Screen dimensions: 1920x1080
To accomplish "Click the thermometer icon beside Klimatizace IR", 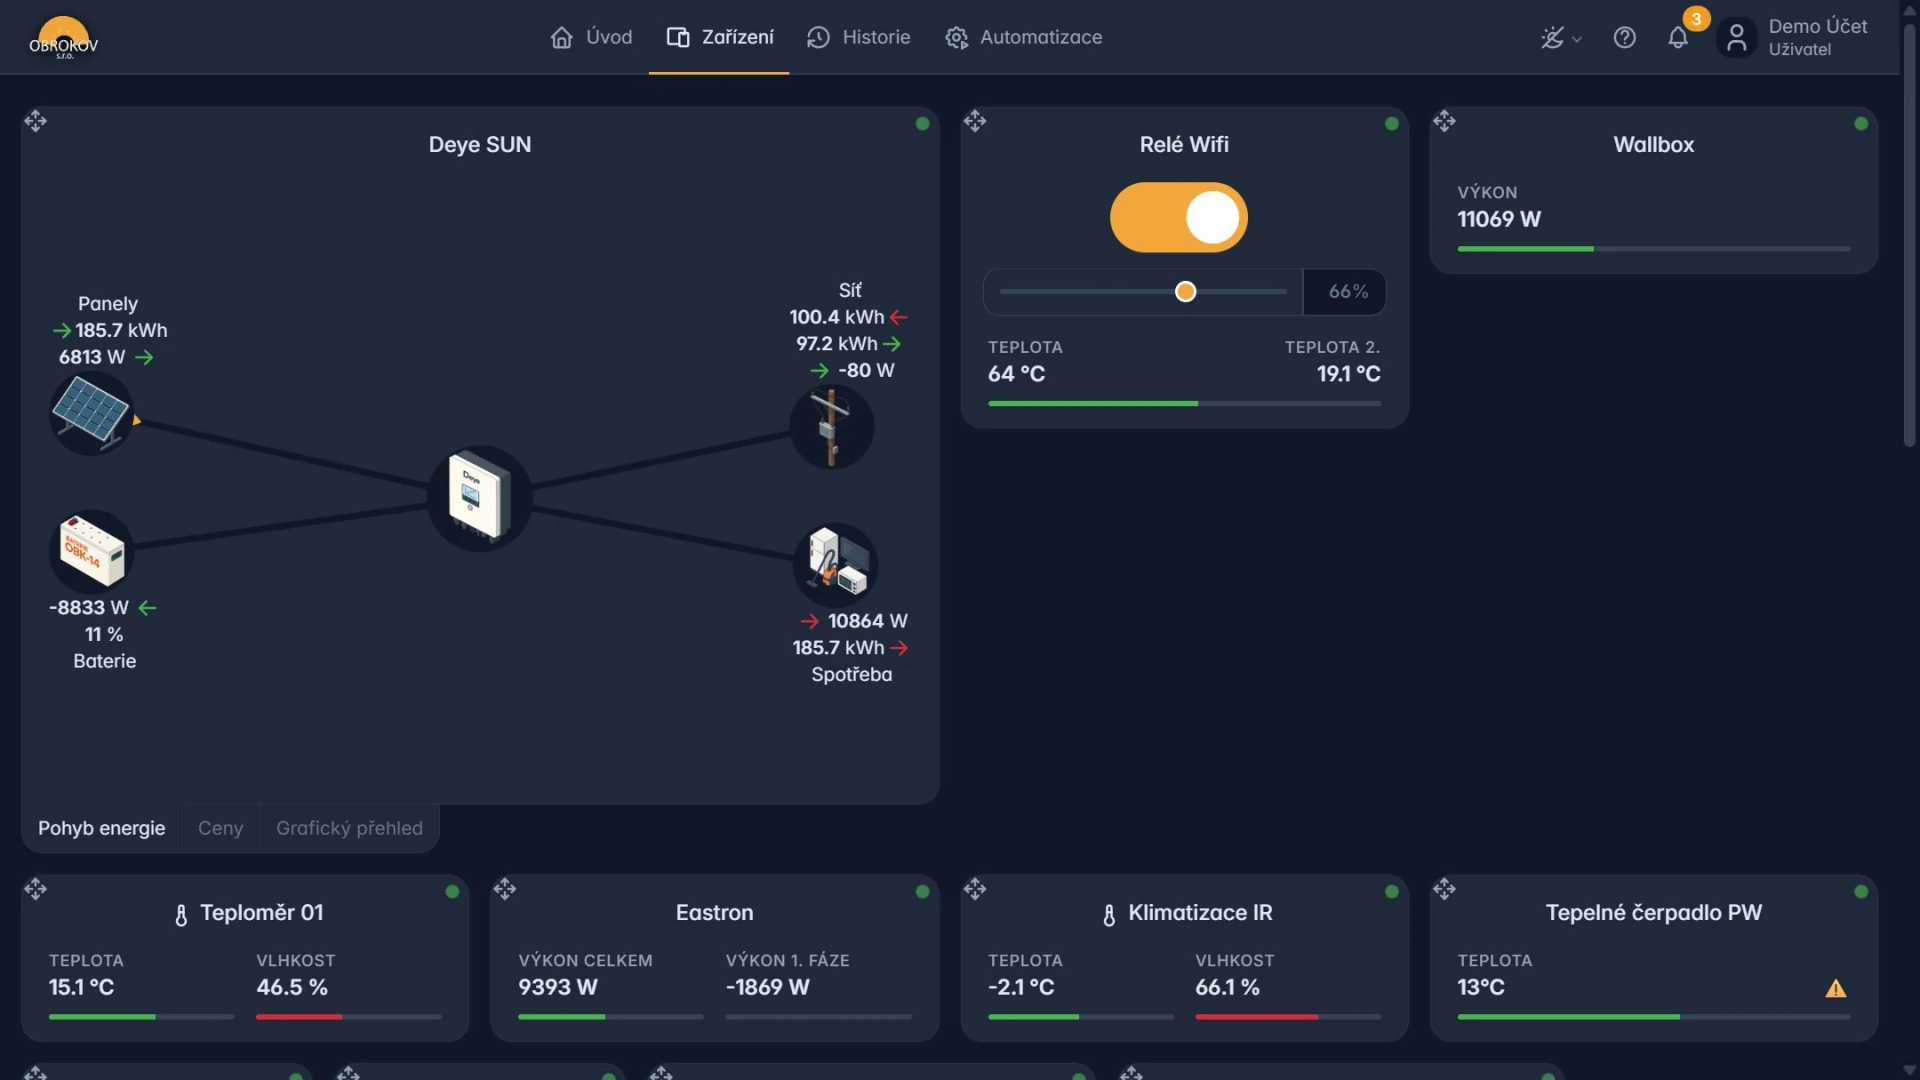I will point(1109,915).
